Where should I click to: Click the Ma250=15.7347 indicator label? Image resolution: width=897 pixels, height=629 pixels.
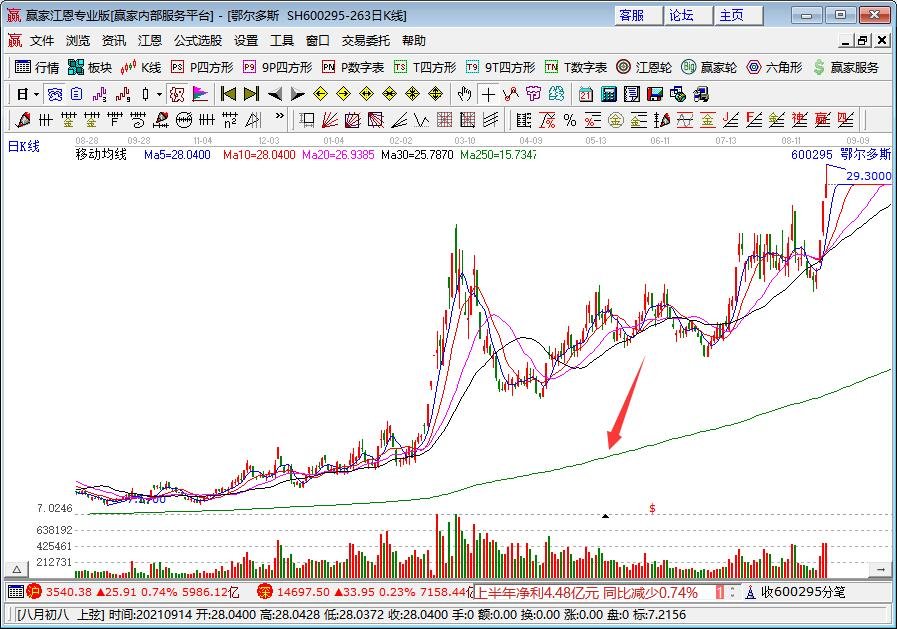[x=498, y=154]
